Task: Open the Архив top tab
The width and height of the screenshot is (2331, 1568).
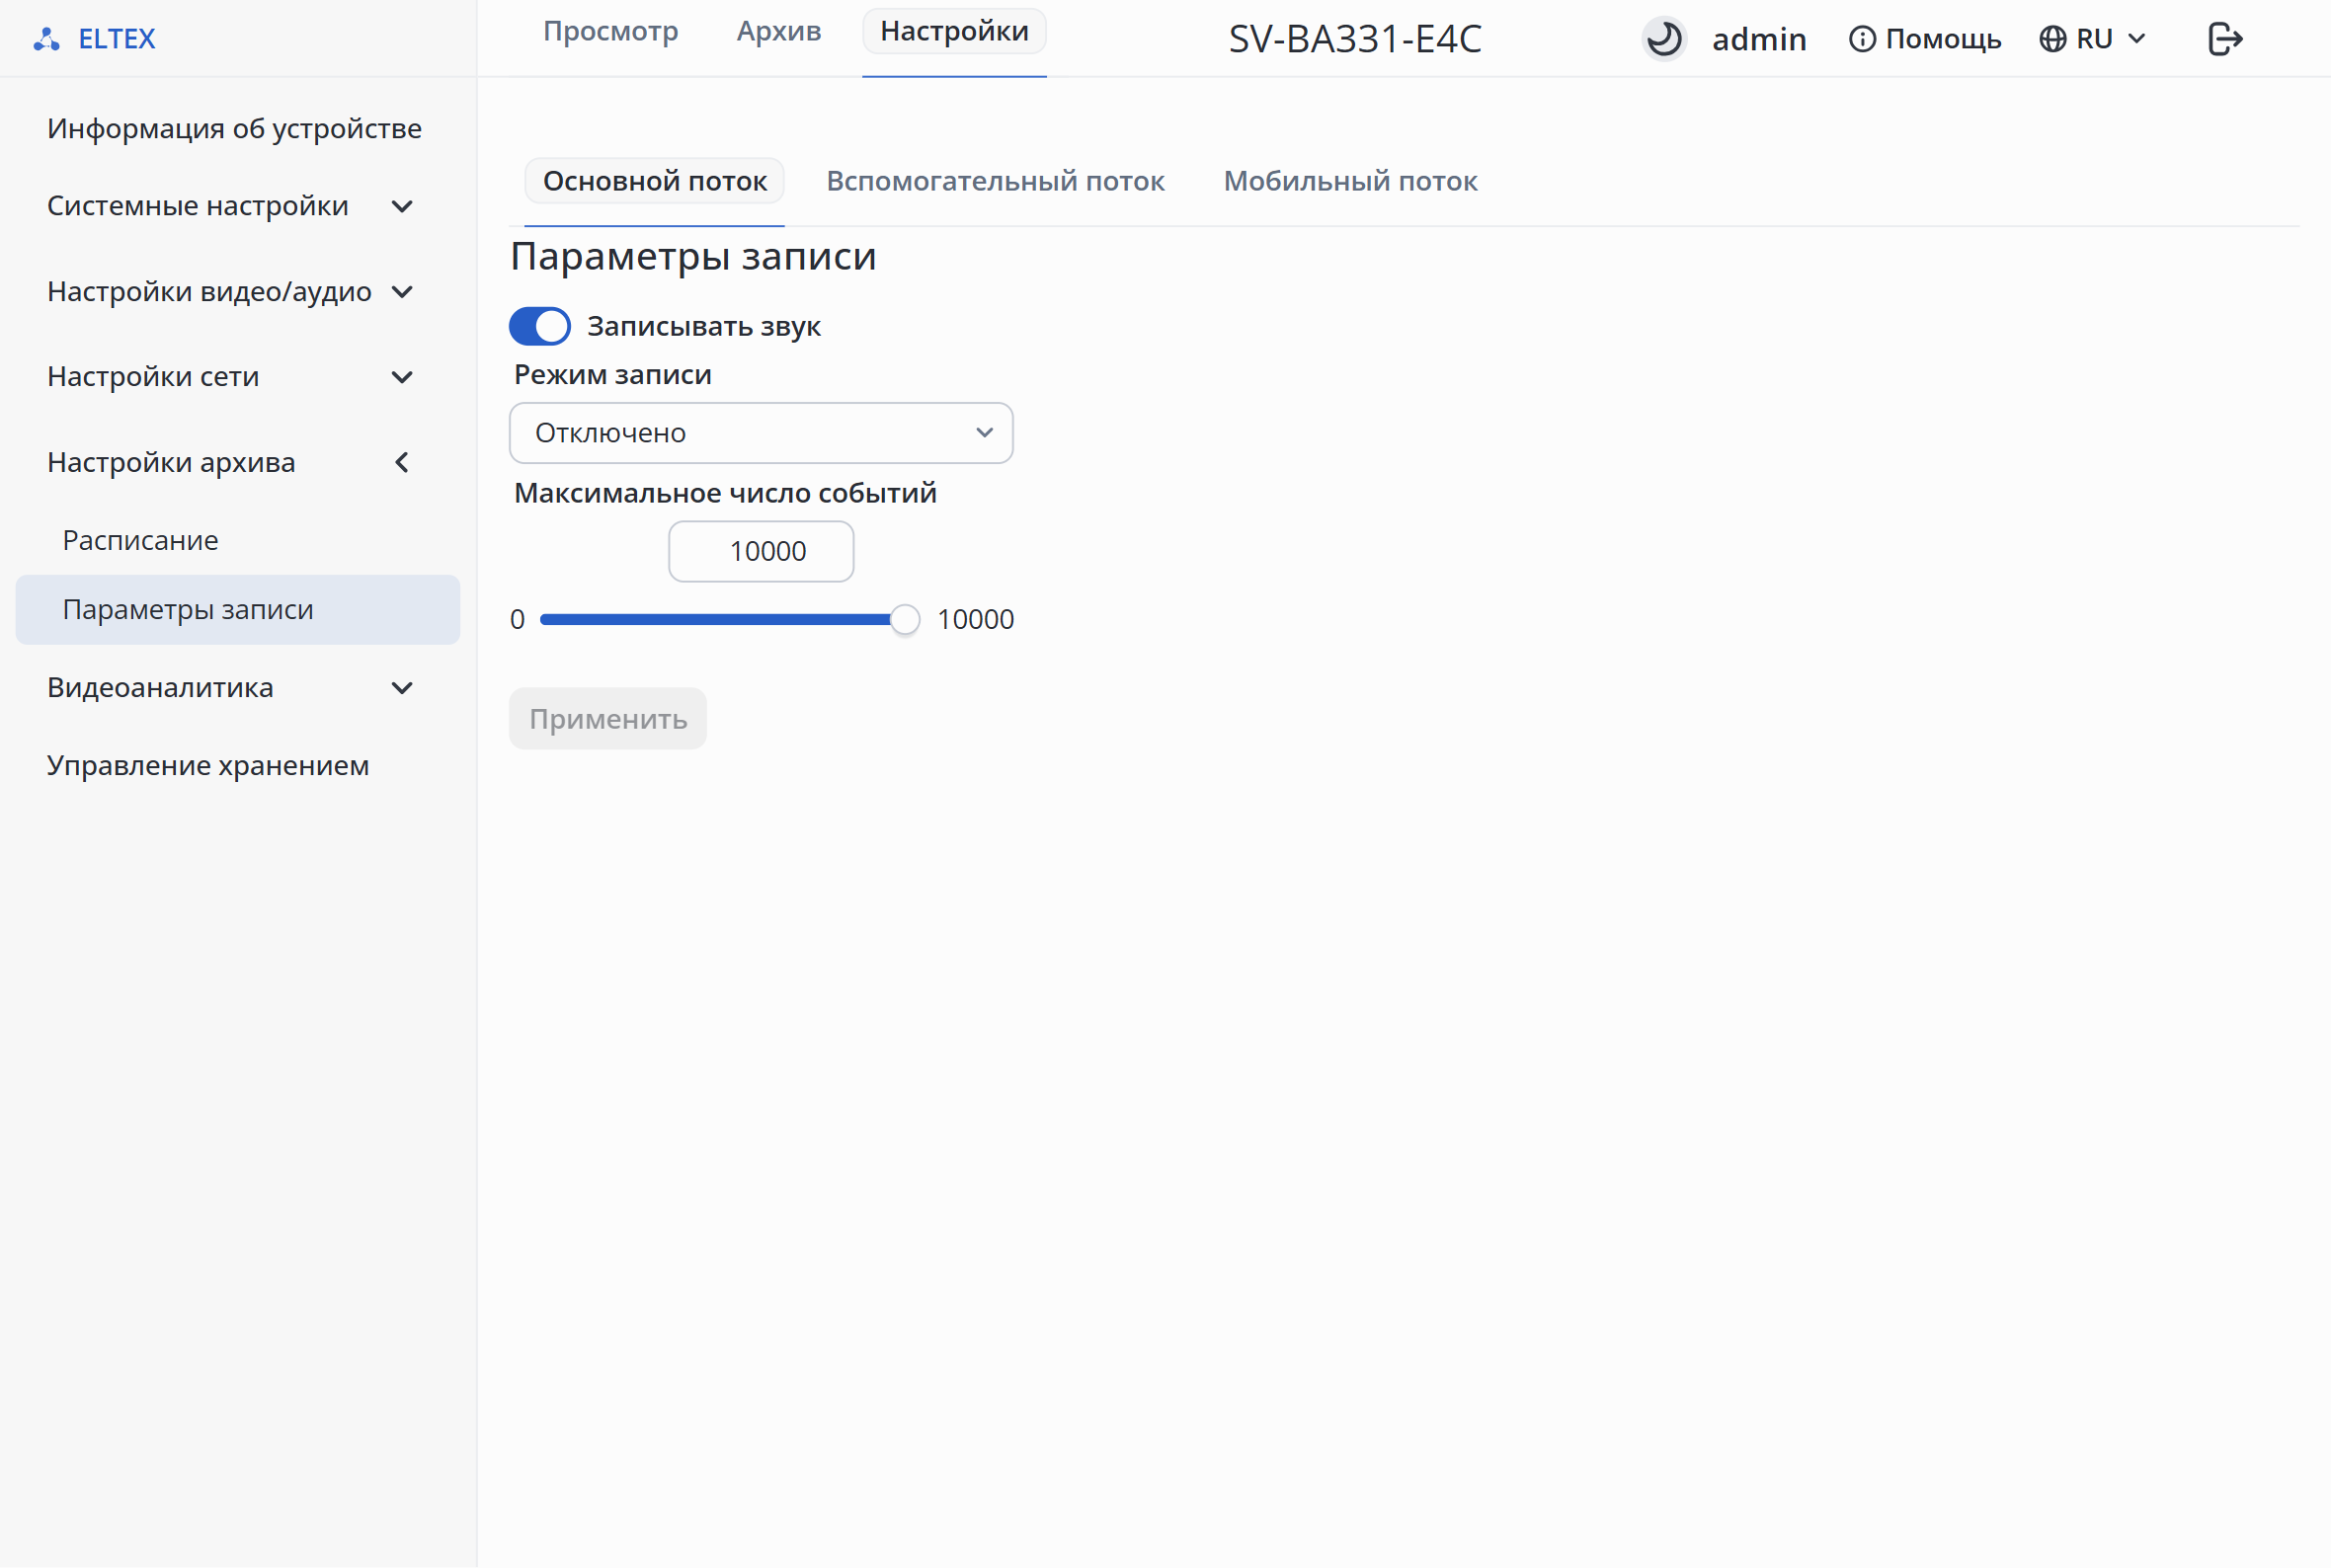Action: 779,31
